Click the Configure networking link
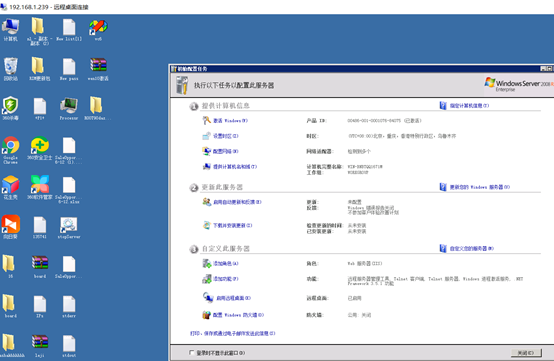Image resolution: width=554 pixels, height=361 pixels. (x=226, y=152)
